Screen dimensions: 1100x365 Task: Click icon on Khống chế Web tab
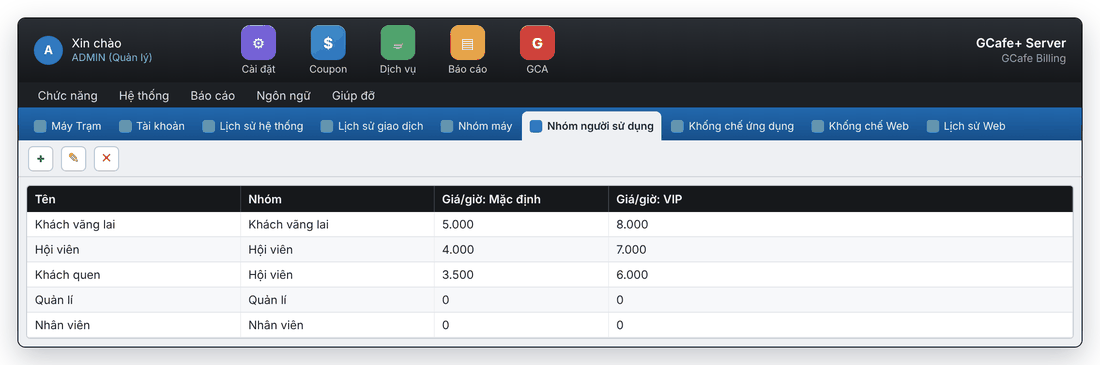point(818,126)
